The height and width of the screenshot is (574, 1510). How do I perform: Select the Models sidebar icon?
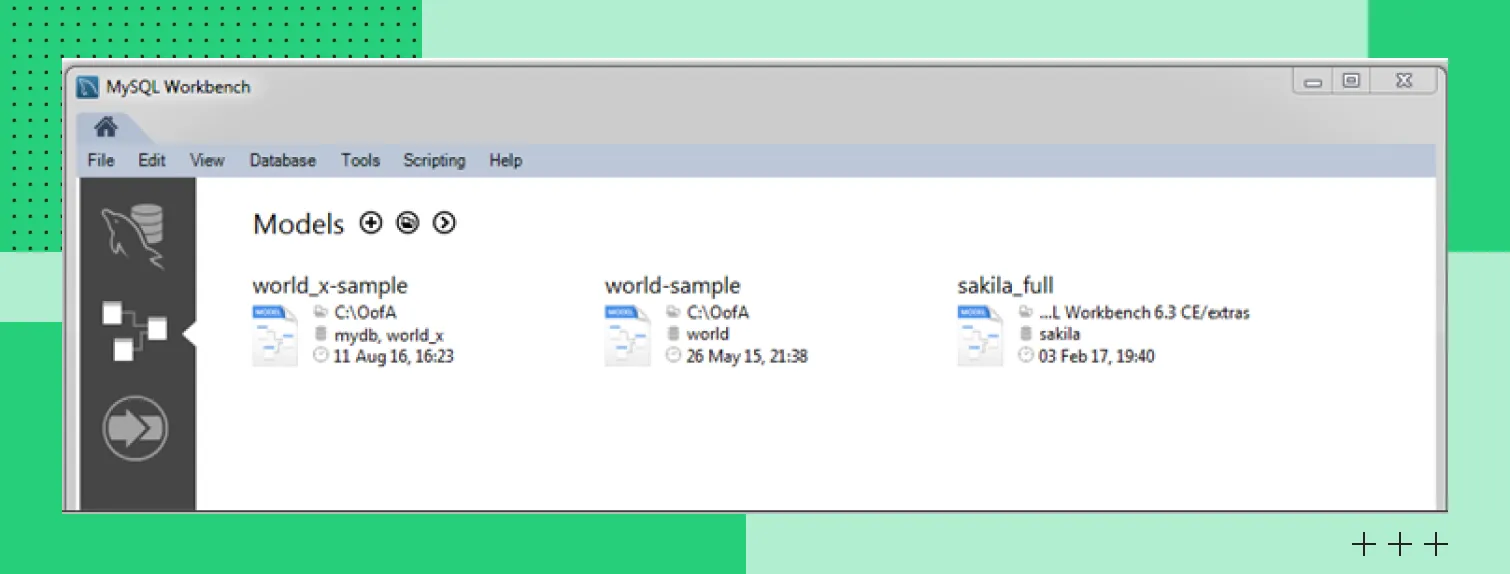tap(134, 331)
